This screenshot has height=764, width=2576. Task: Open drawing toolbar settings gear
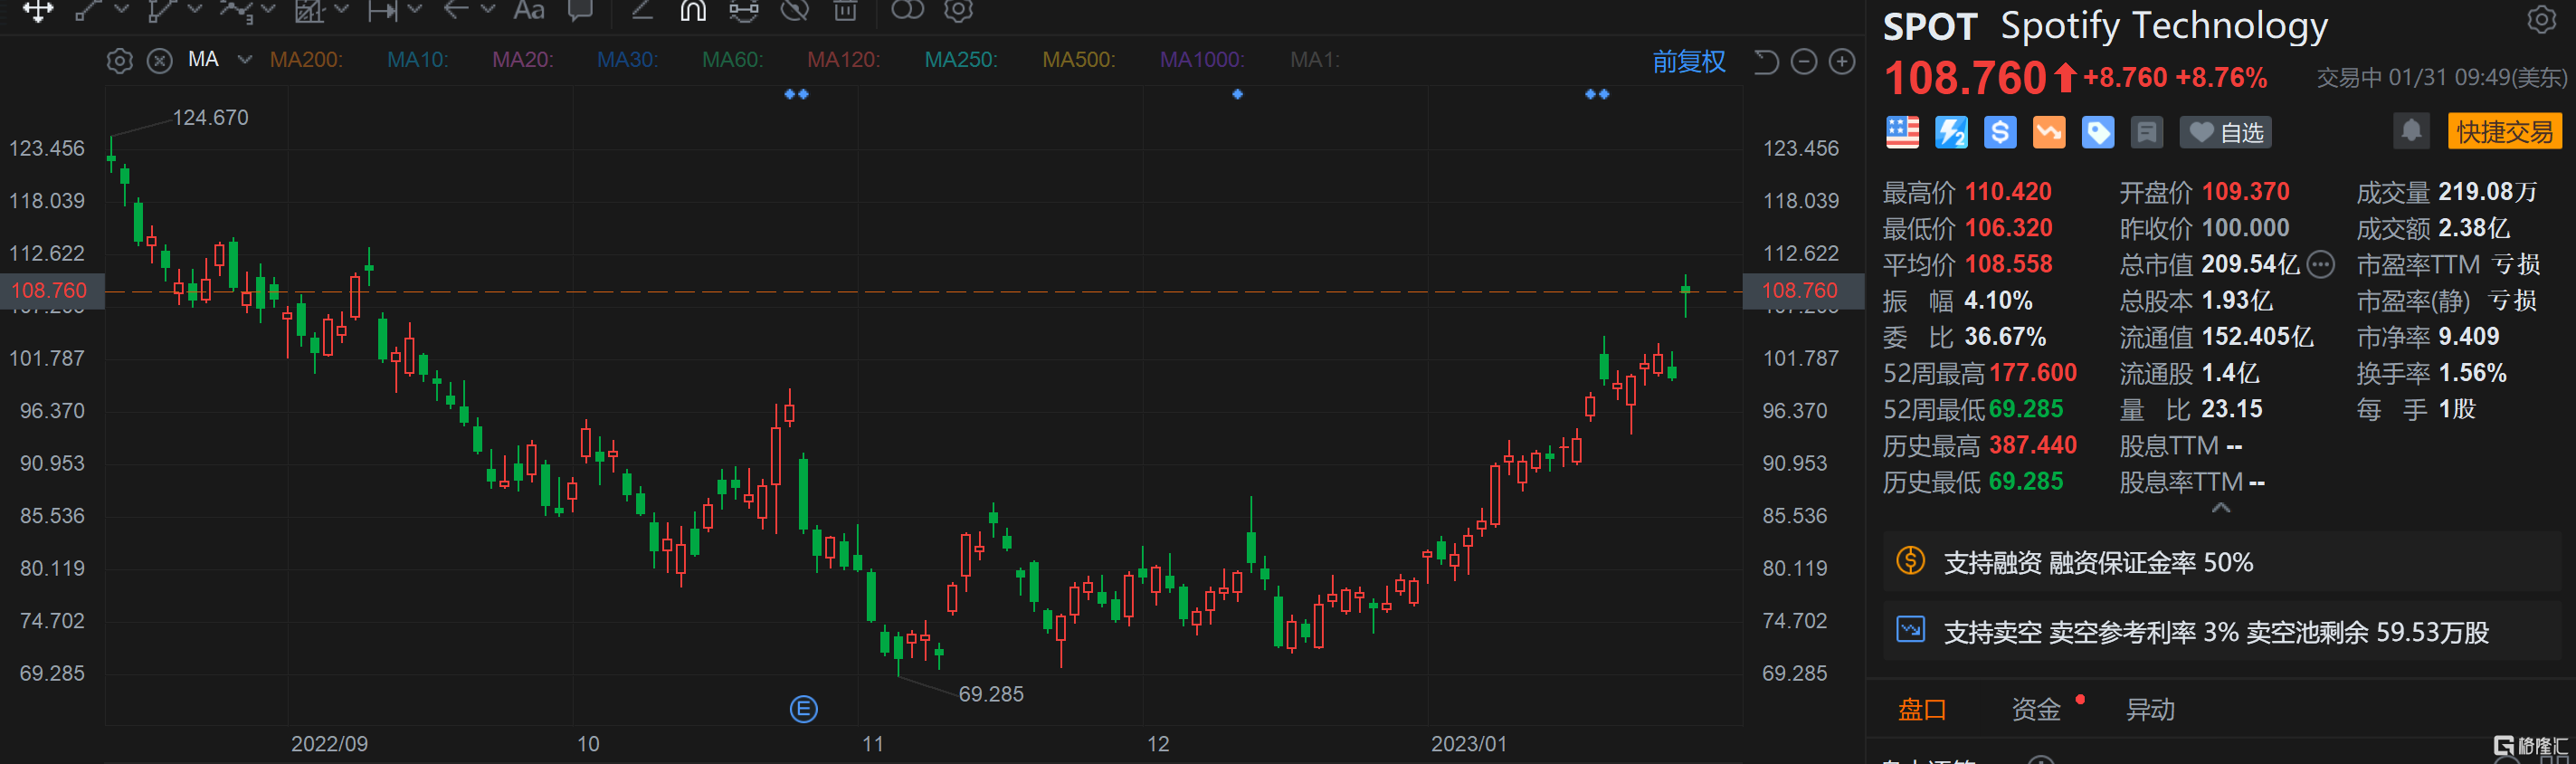(x=958, y=10)
